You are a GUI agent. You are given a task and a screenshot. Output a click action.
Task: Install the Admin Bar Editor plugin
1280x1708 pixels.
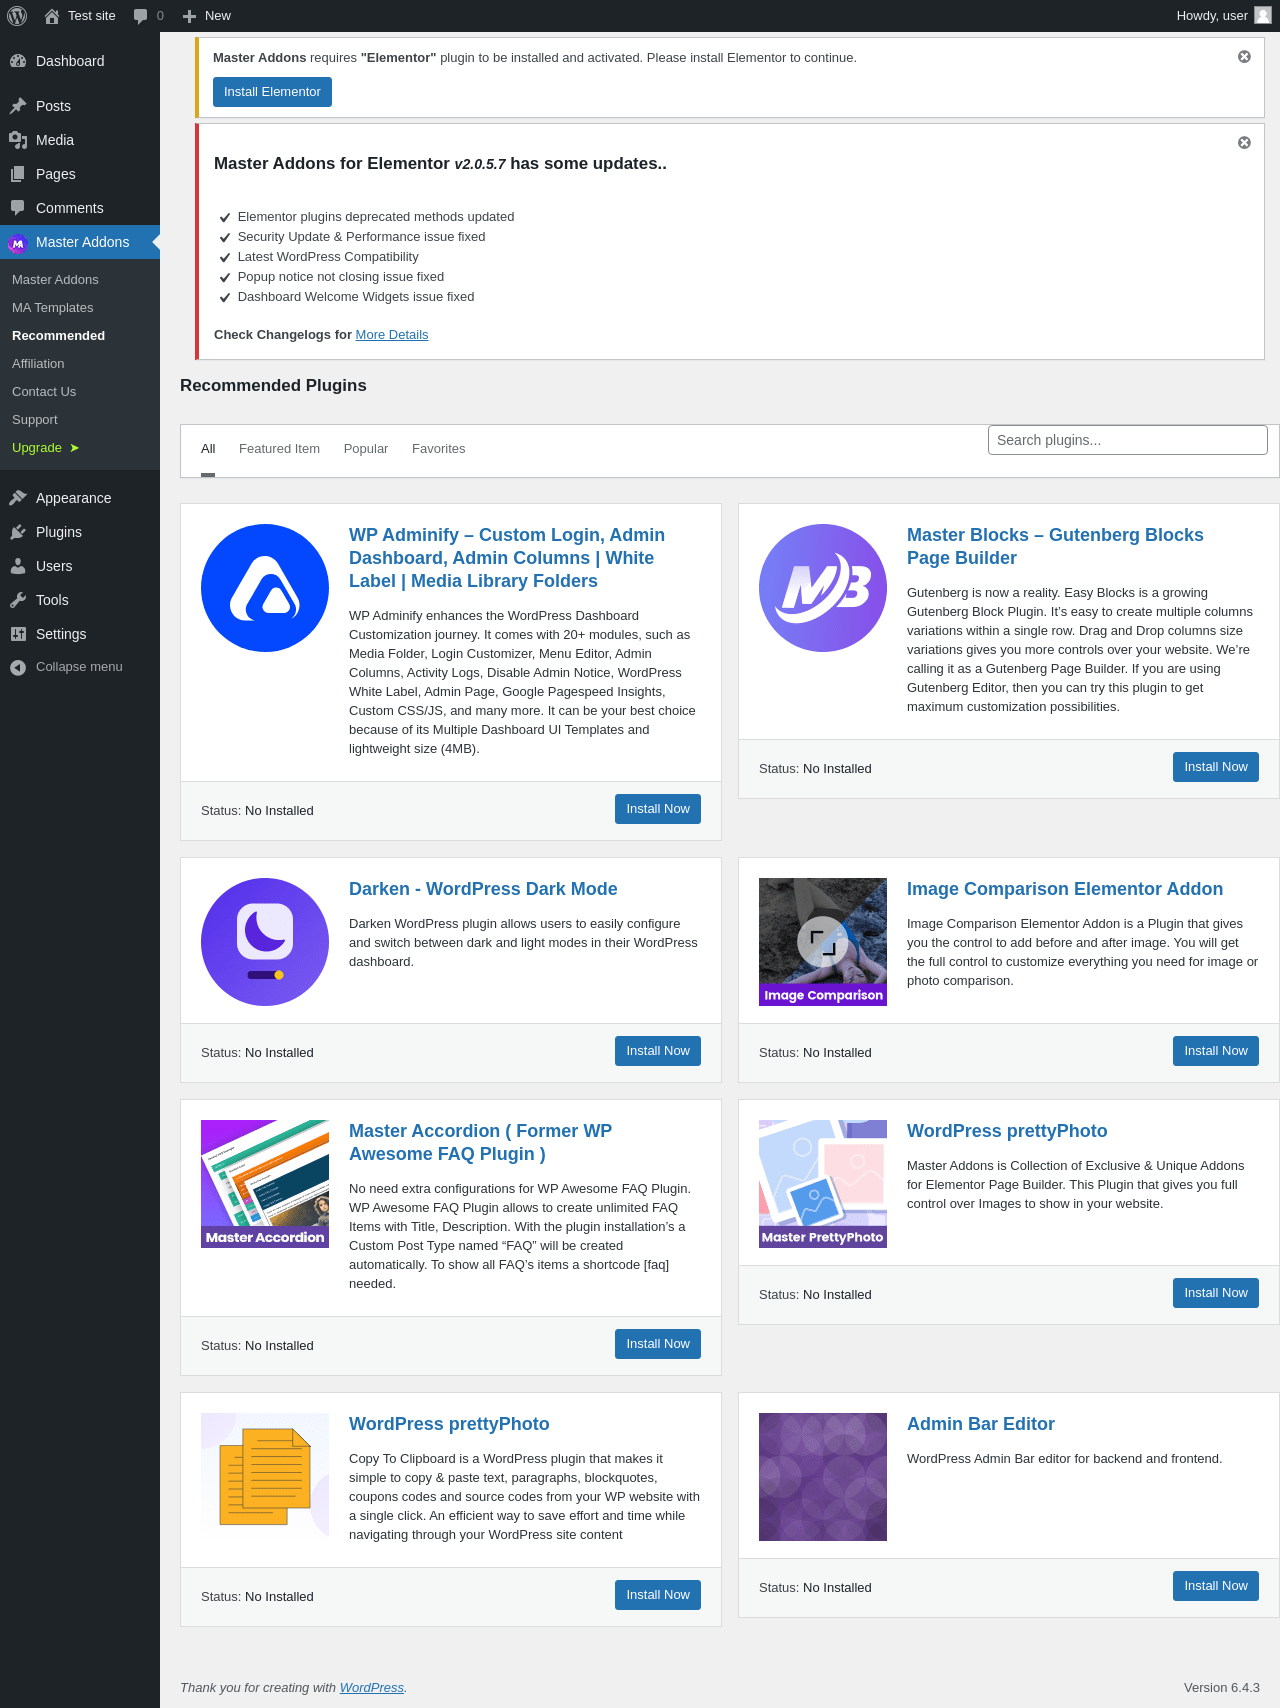click(x=1216, y=1586)
